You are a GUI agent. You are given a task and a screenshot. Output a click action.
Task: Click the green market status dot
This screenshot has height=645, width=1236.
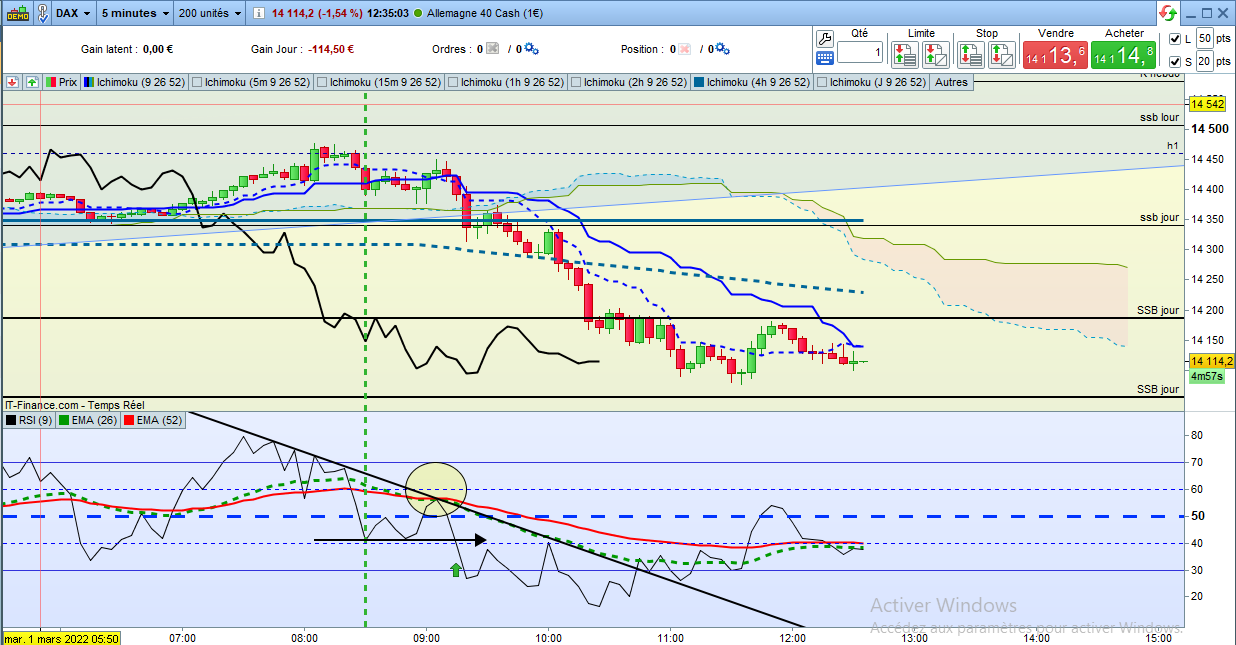[417, 13]
